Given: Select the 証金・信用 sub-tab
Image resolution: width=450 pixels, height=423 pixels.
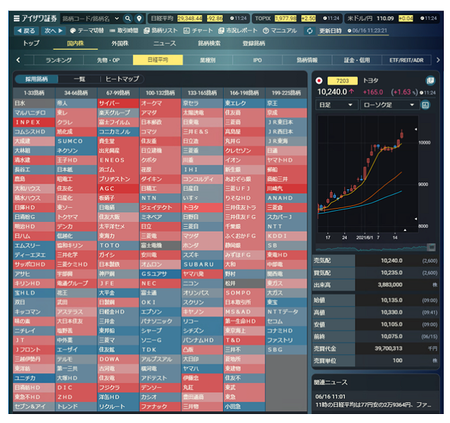Looking at the screenshot, I should 357,60.
